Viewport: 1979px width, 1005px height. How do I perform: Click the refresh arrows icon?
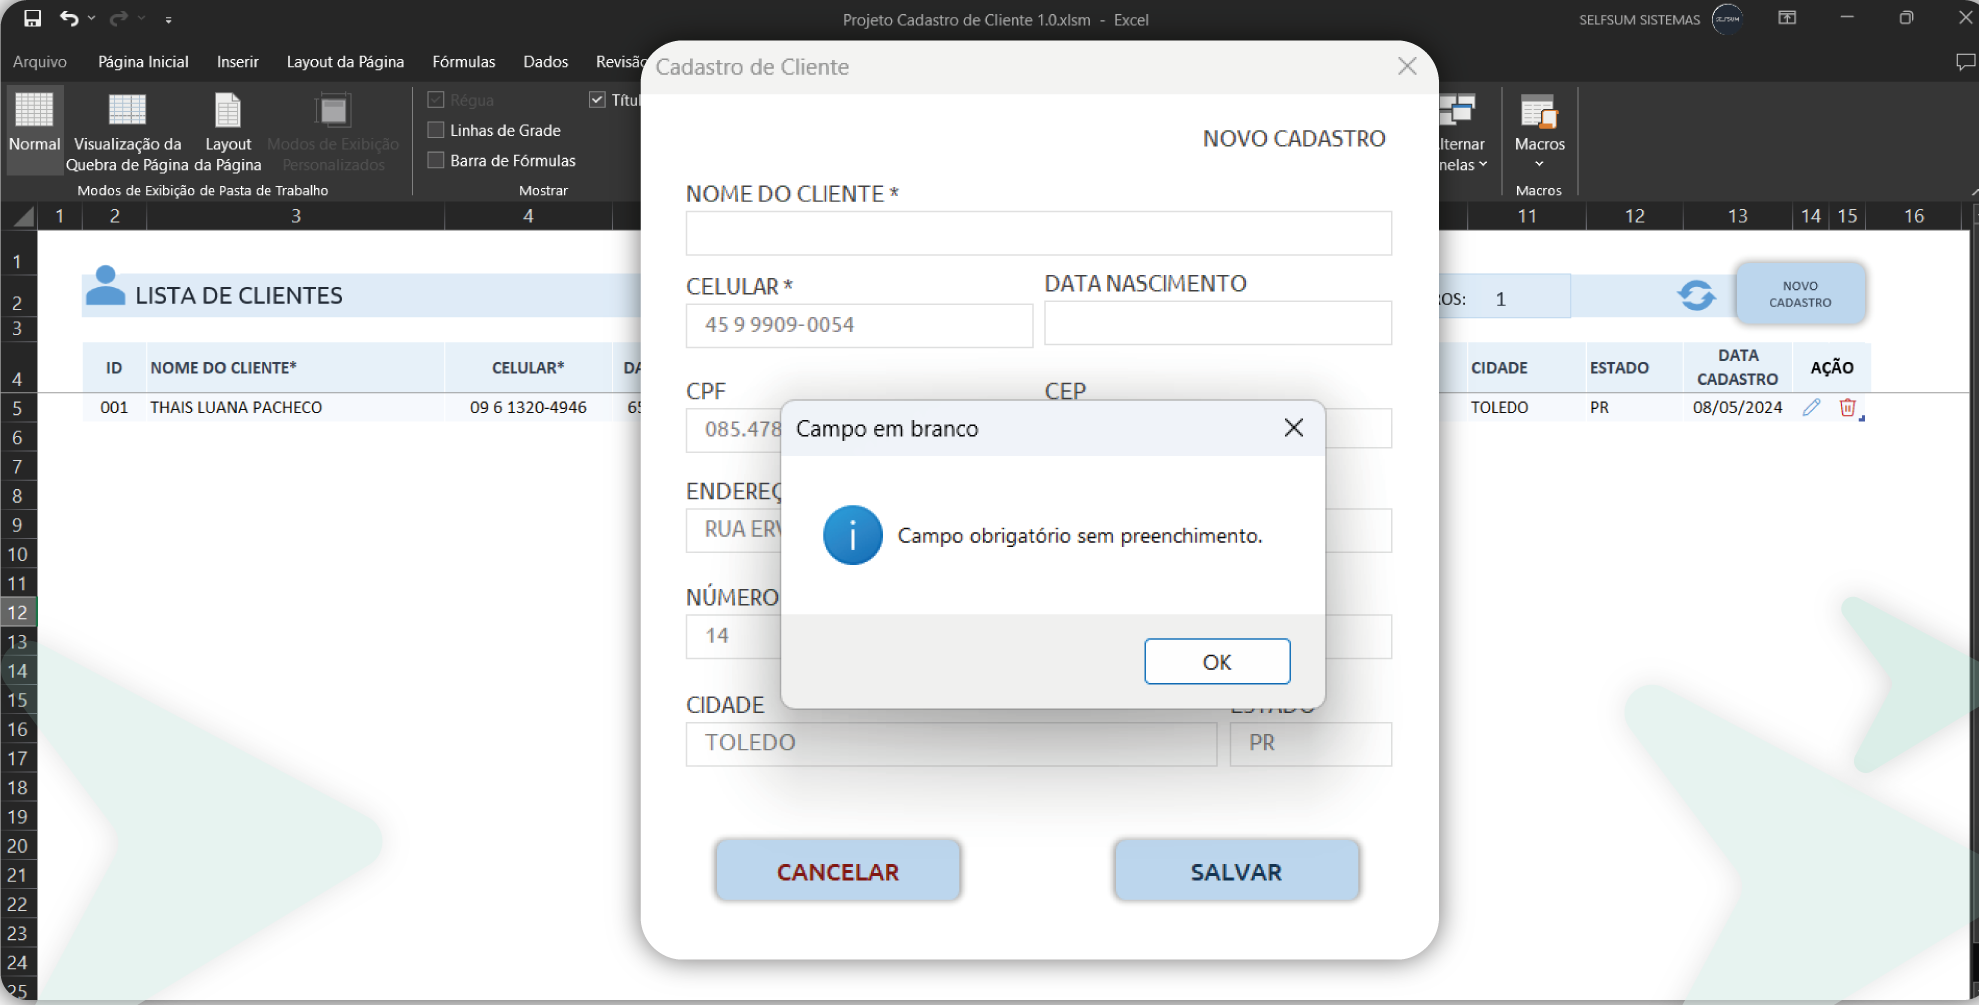pos(1696,295)
